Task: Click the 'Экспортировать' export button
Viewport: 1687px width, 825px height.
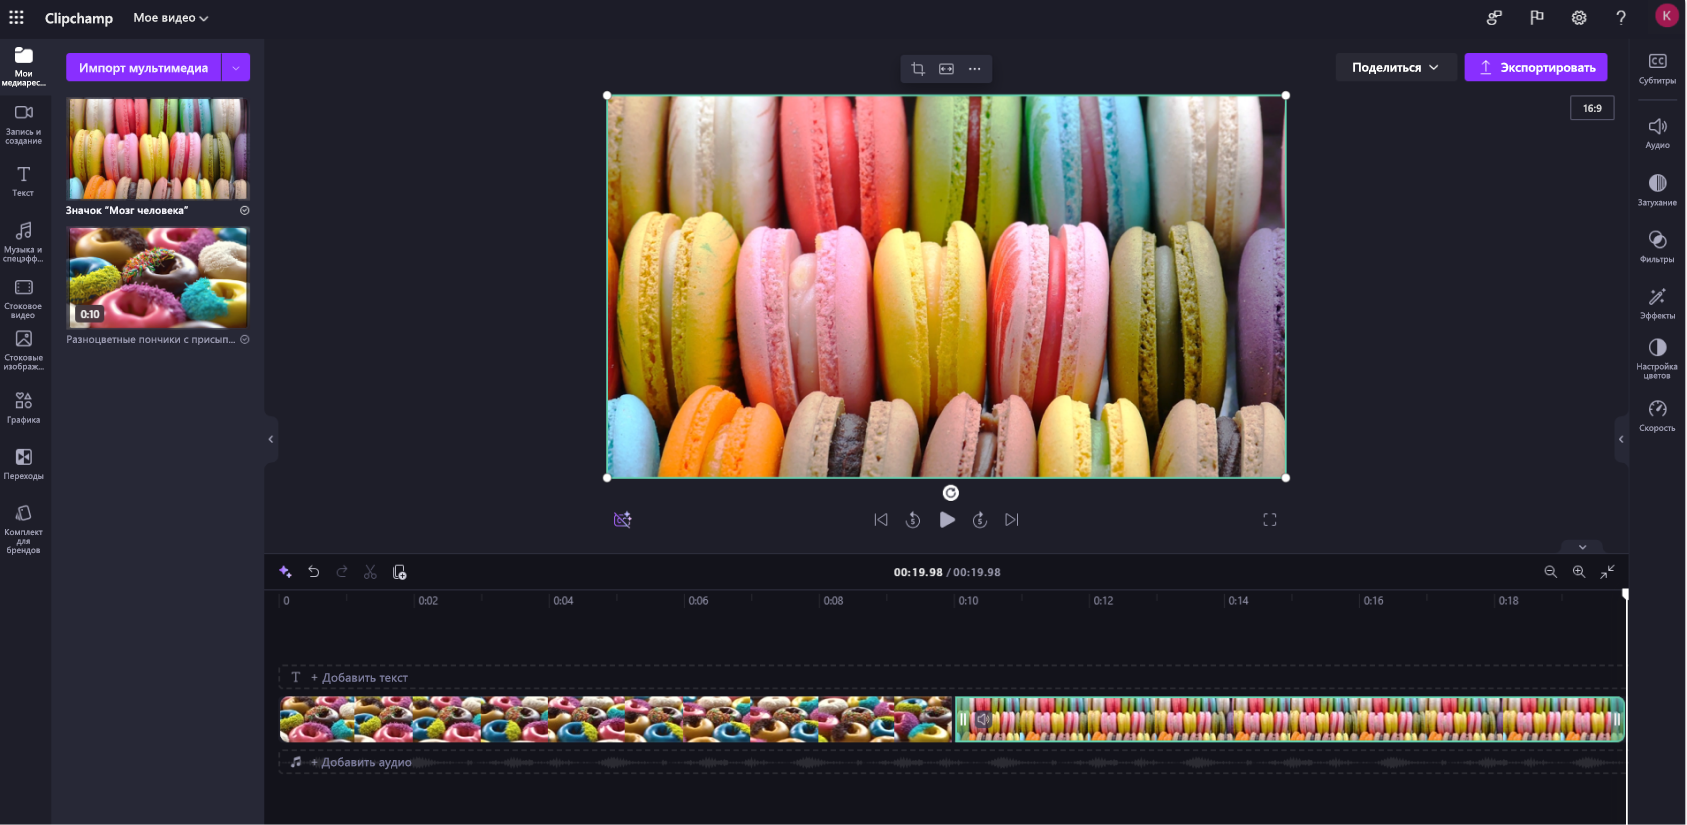Action: 1536,67
